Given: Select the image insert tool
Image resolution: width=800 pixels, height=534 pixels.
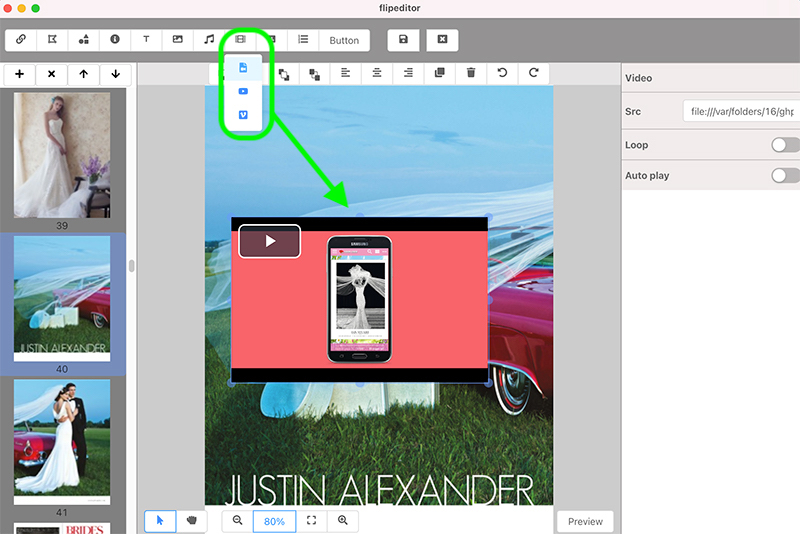Looking at the screenshot, I should [x=178, y=39].
